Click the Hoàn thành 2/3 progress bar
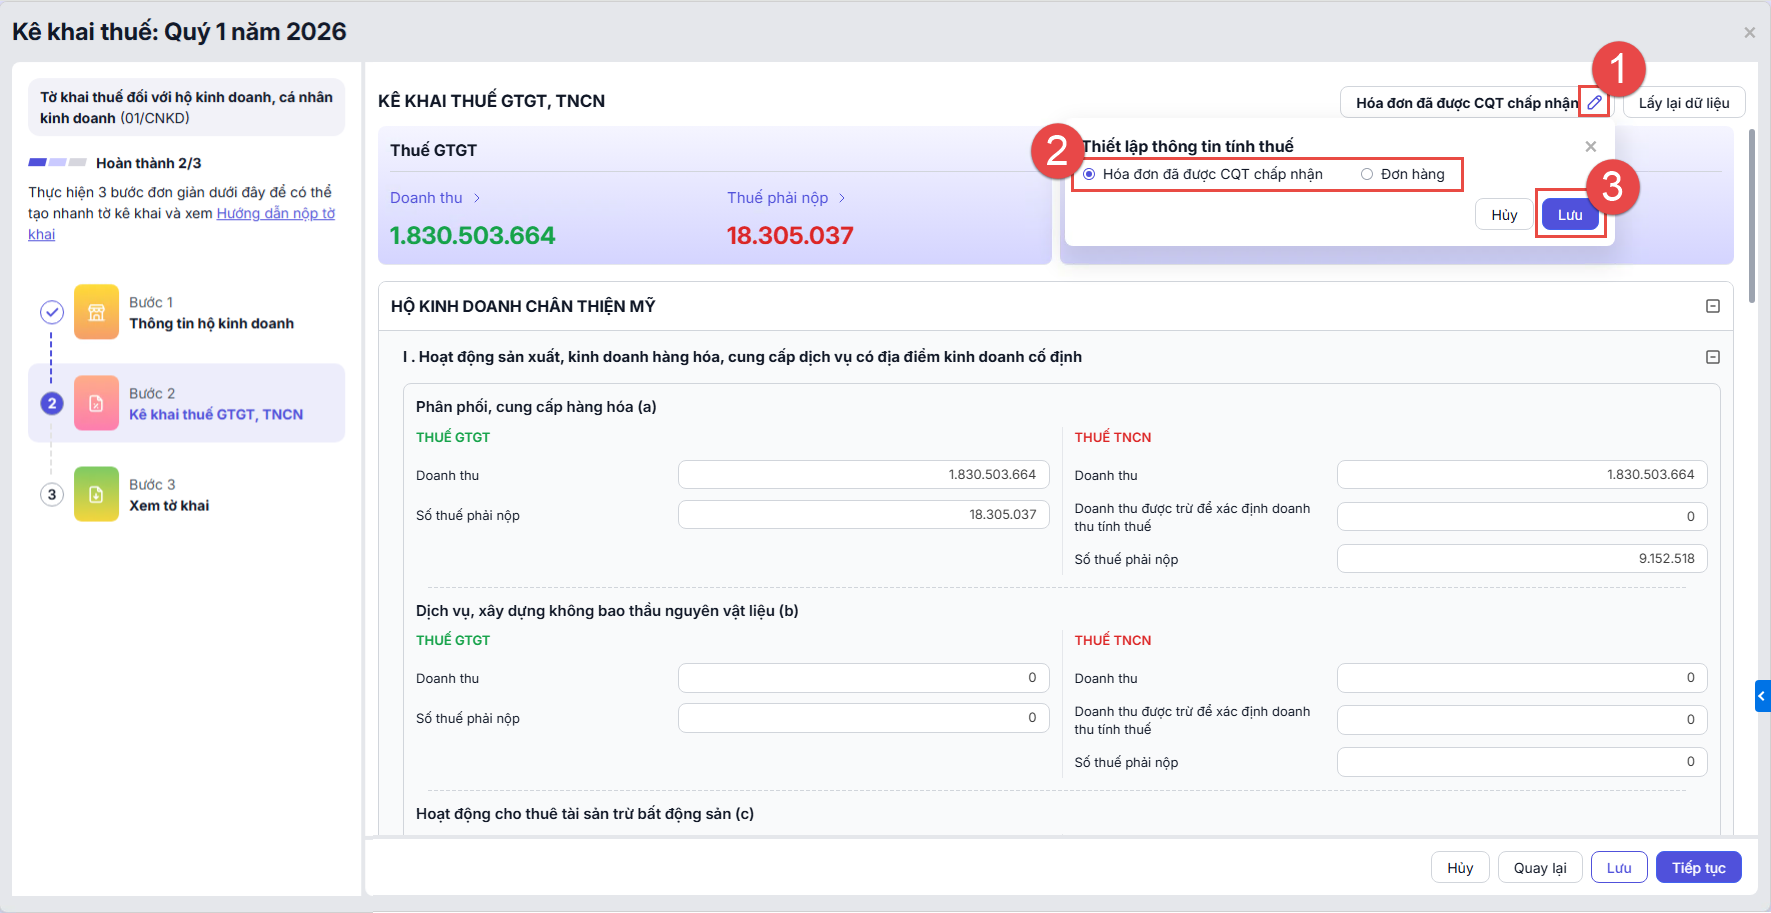The image size is (1771, 913). 56,162
